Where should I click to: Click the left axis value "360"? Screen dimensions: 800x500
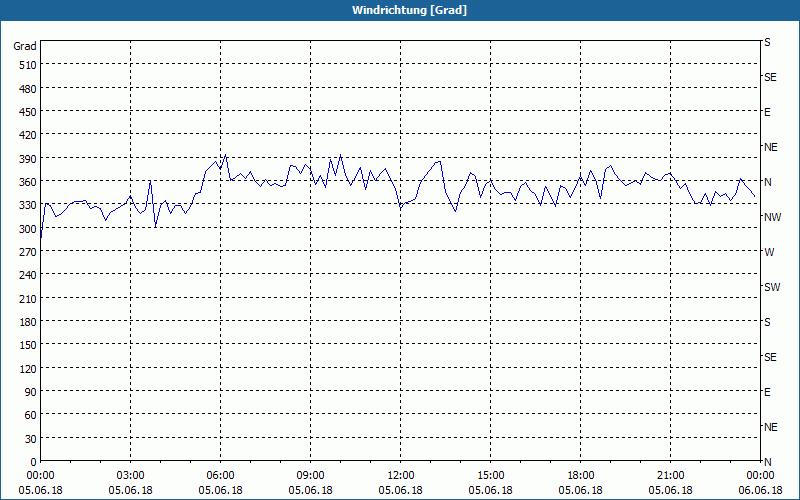pyautogui.click(x=28, y=182)
